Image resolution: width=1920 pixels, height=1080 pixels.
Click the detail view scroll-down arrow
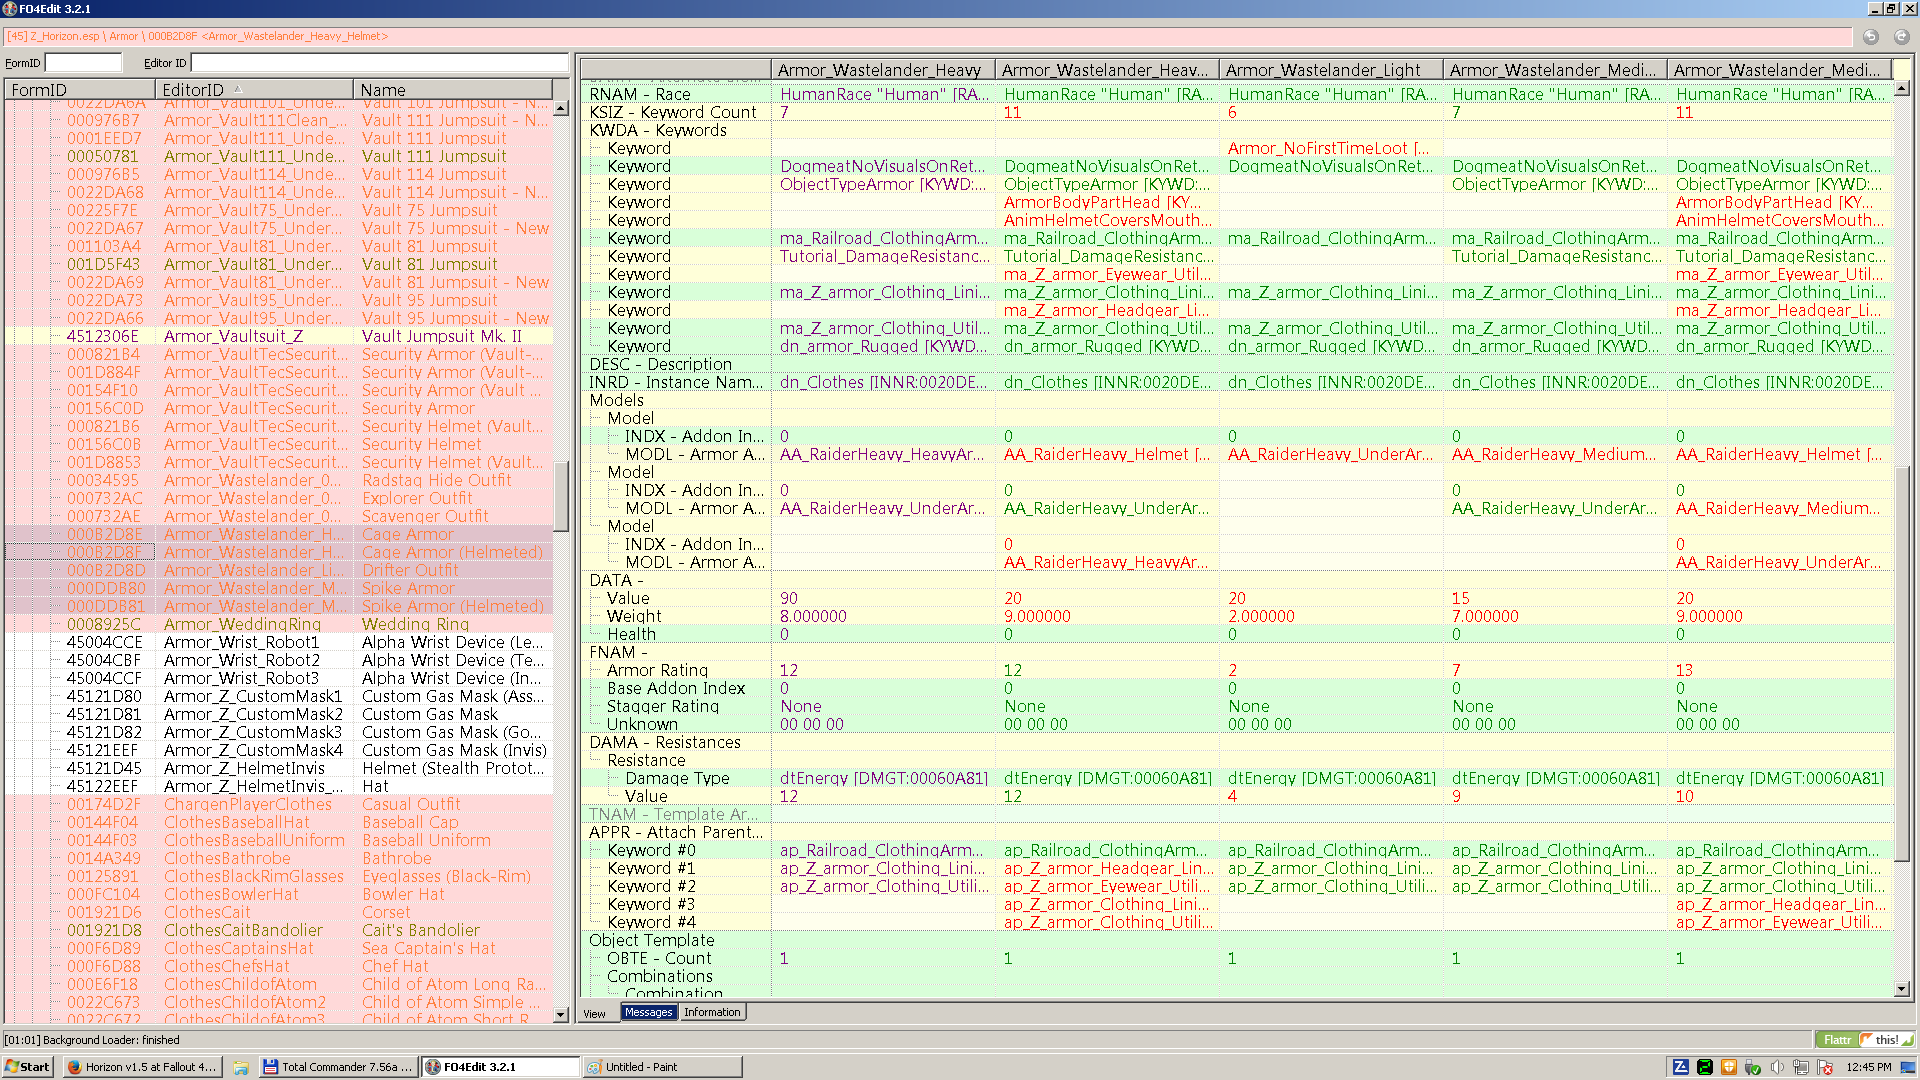1901,989
